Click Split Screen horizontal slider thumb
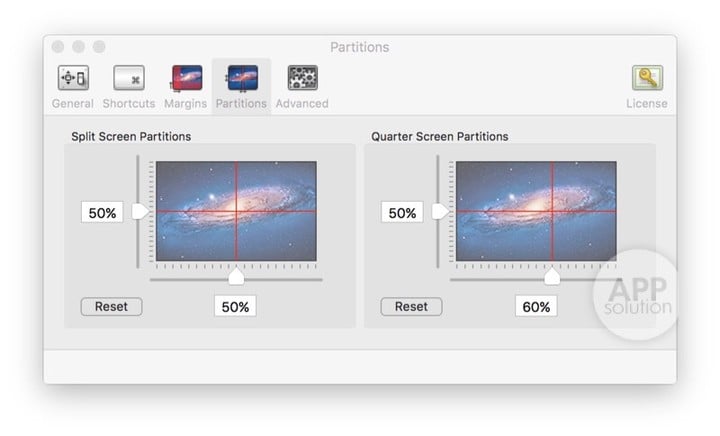The width and height of the screenshot is (720, 436). tap(236, 275)
